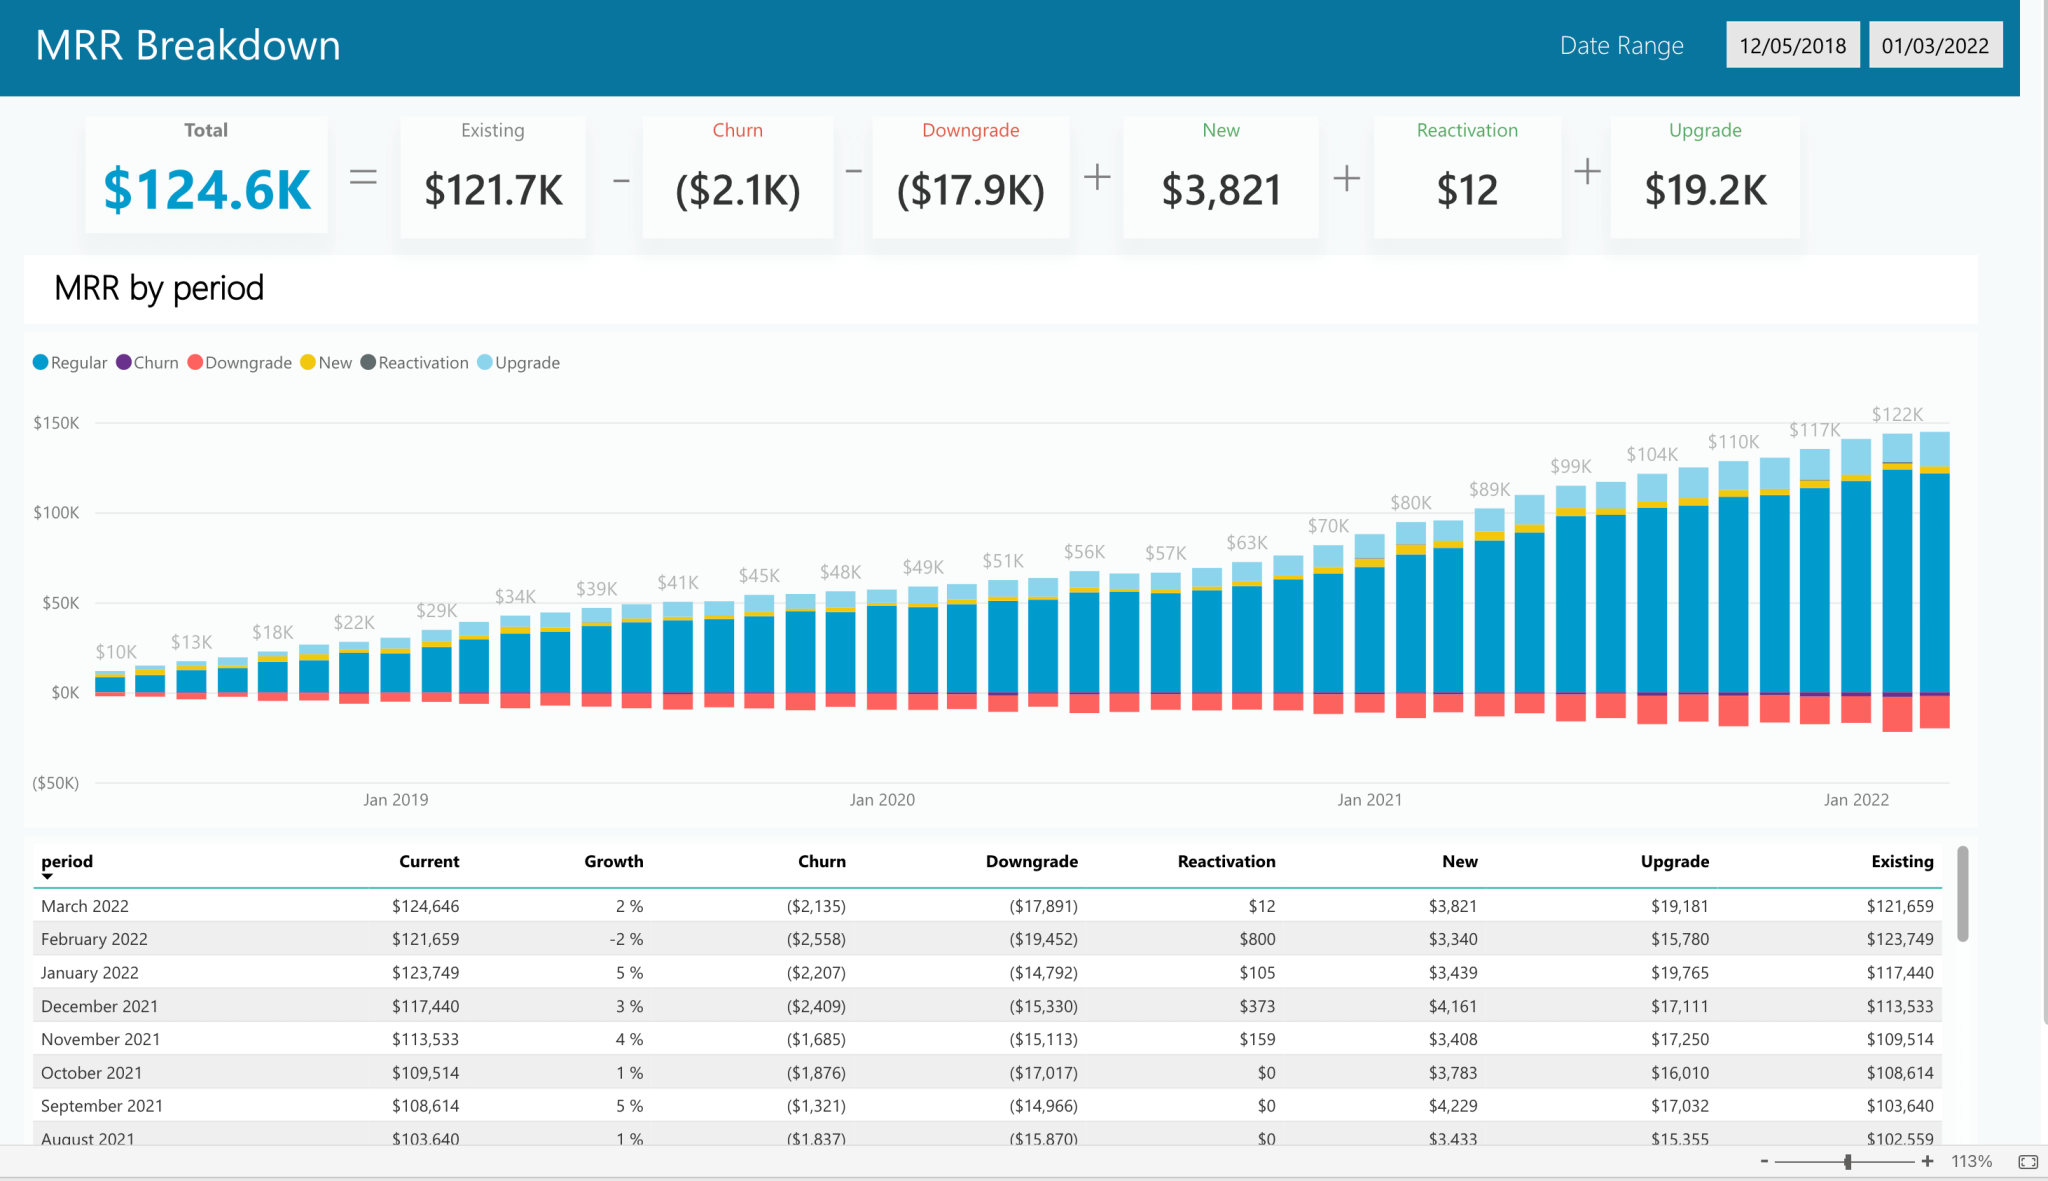This screenshot has width=2048, height=1181.
Task: Click the zoom slider handle near 113%
Action: pyautogui.click(x=1846, y=1161)
